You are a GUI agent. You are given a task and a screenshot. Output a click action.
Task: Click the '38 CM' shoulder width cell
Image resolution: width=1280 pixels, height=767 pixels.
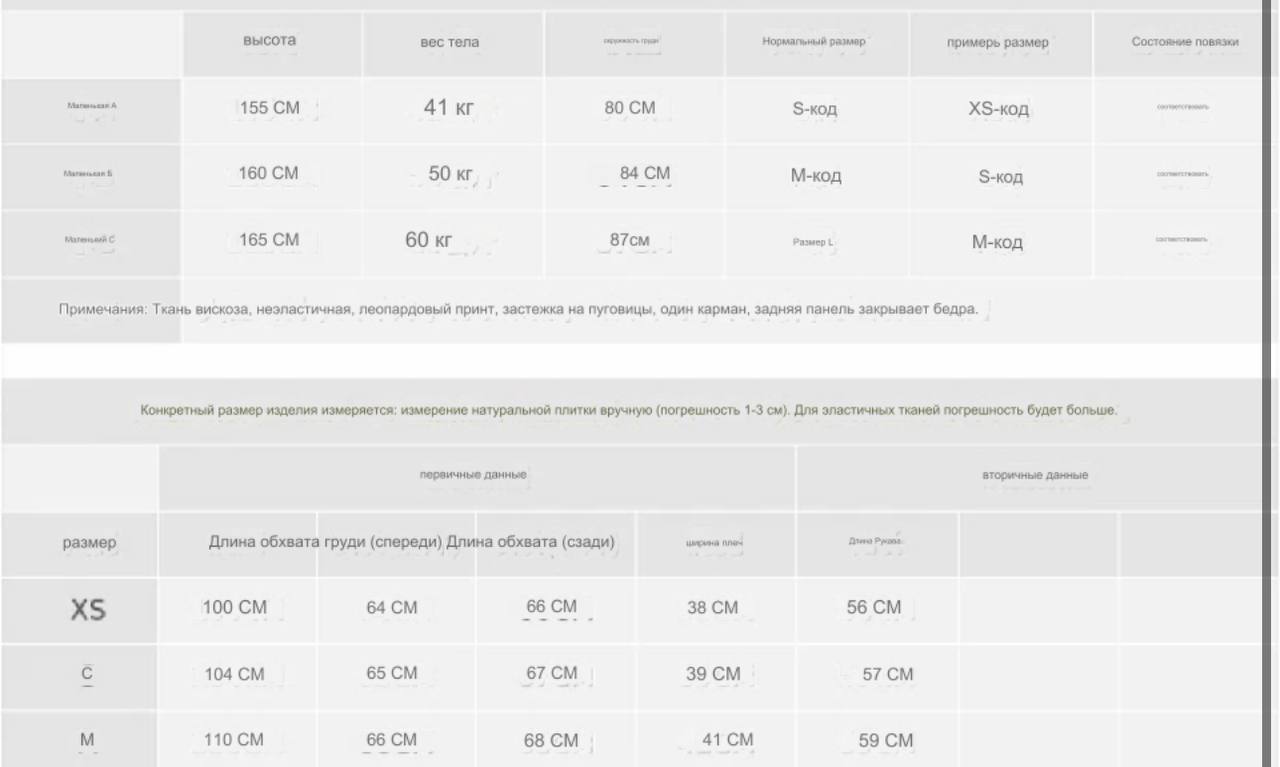(x=714, y=608)
